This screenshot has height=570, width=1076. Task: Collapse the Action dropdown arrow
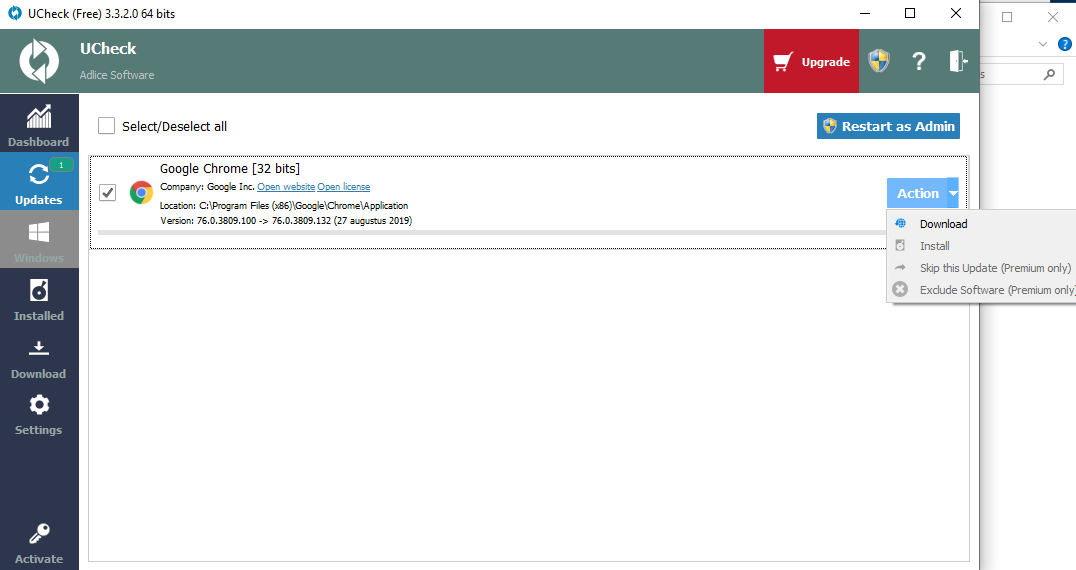pos(953,193)
